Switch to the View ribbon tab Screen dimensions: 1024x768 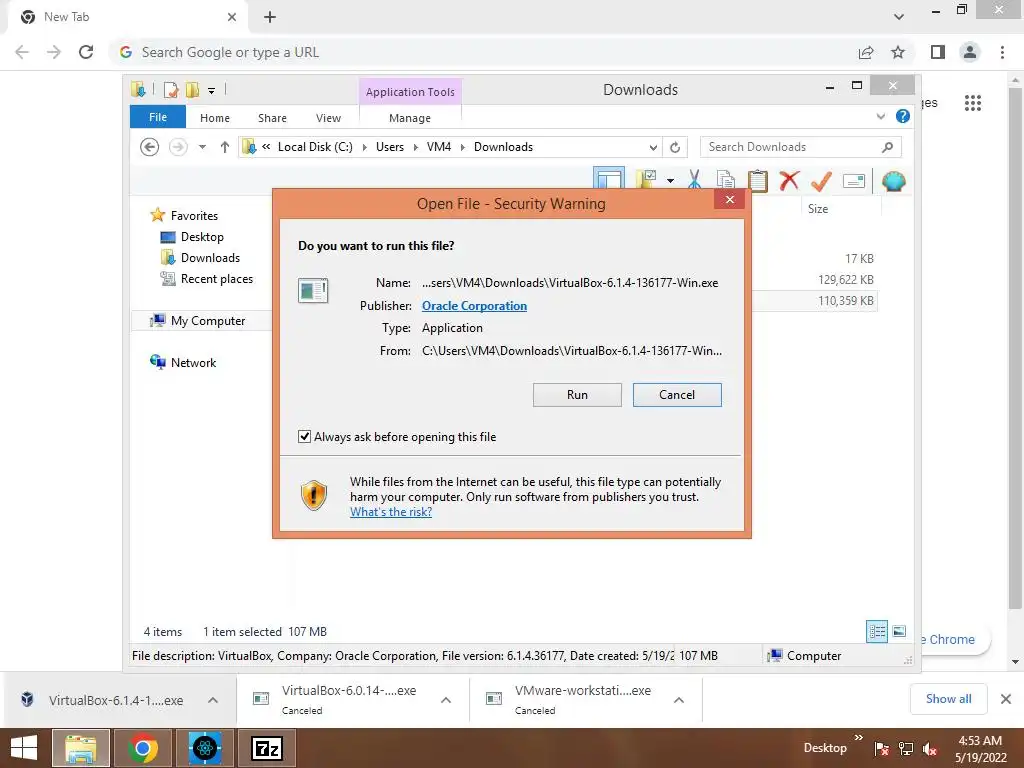[328, 118]
